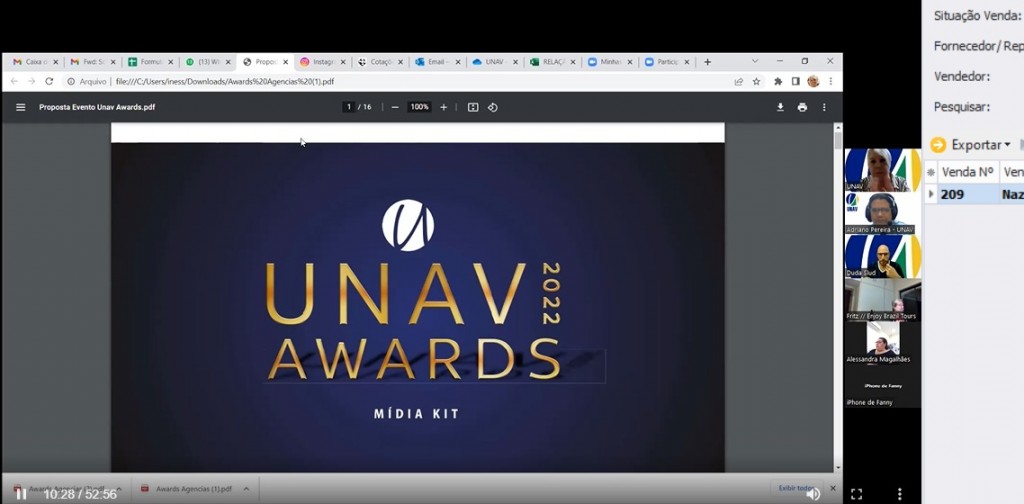Screen dimensions: 1024x504
Task: Open video player more options
Action: click(x=899, y=494)
